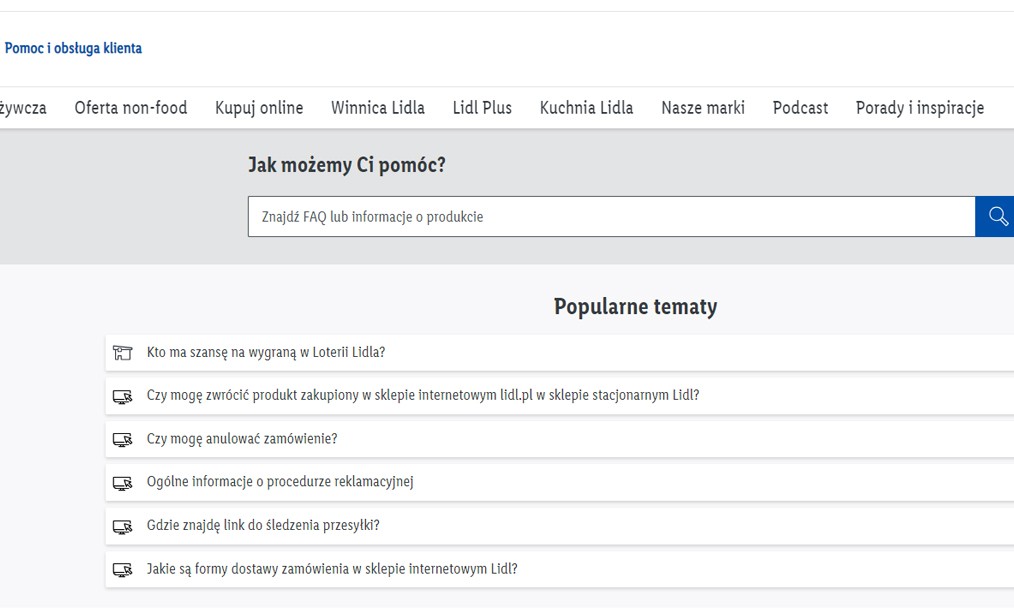Open the 'Podcast' menu item

point(801,107)
